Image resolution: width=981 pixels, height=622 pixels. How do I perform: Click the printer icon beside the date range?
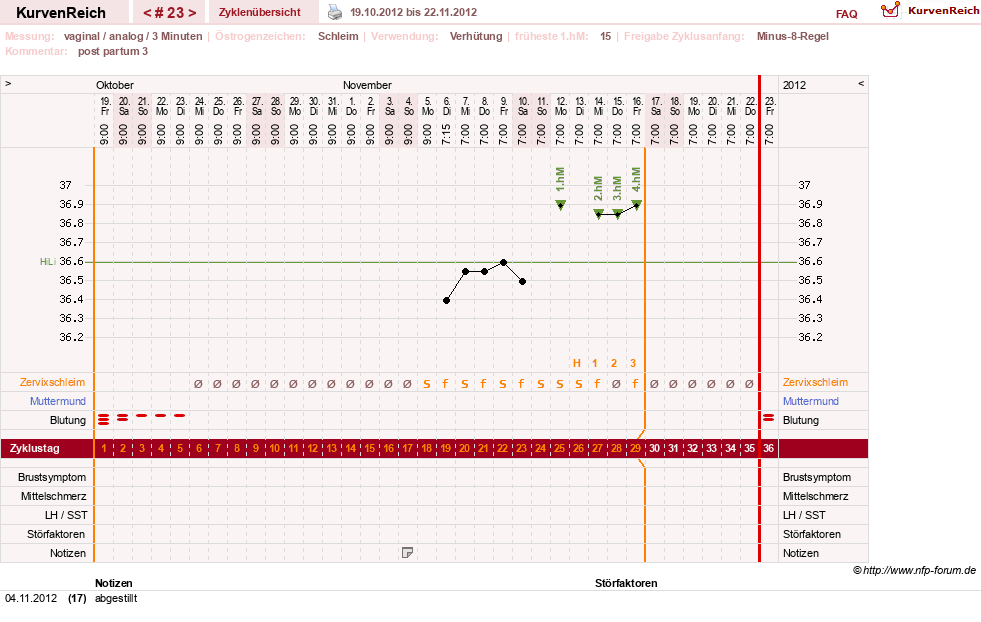point(335,12)
